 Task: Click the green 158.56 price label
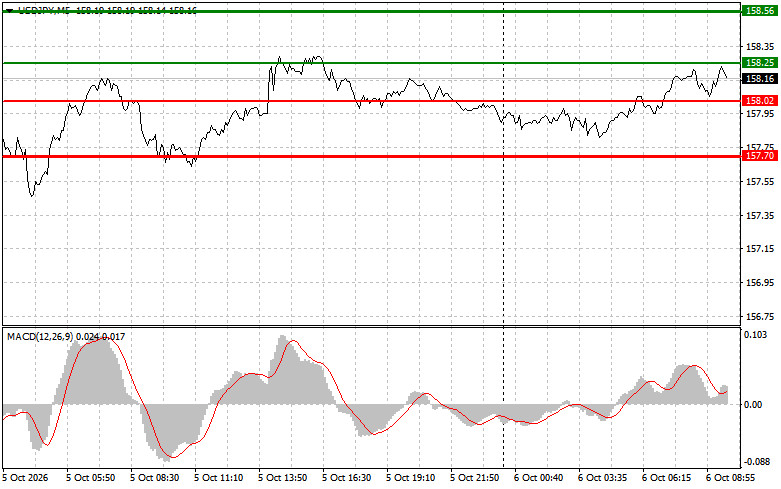point(760,10)
